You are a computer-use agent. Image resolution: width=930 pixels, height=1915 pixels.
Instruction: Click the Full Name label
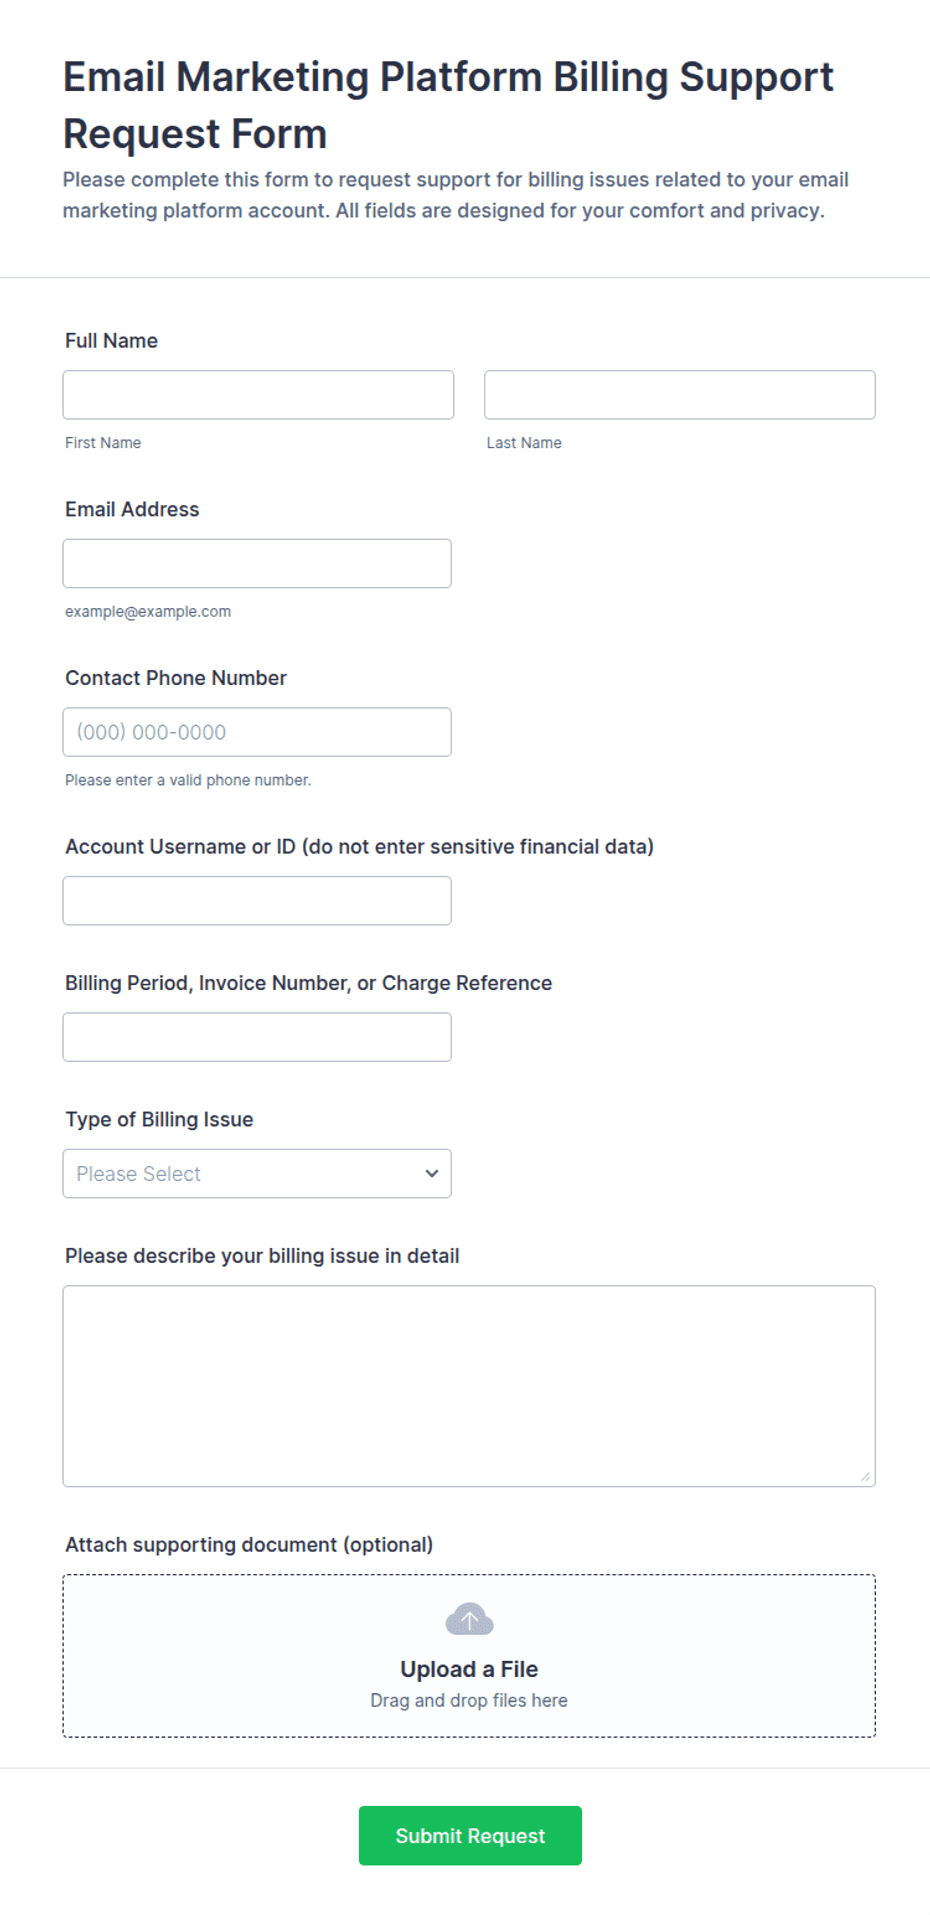(111, 341)
